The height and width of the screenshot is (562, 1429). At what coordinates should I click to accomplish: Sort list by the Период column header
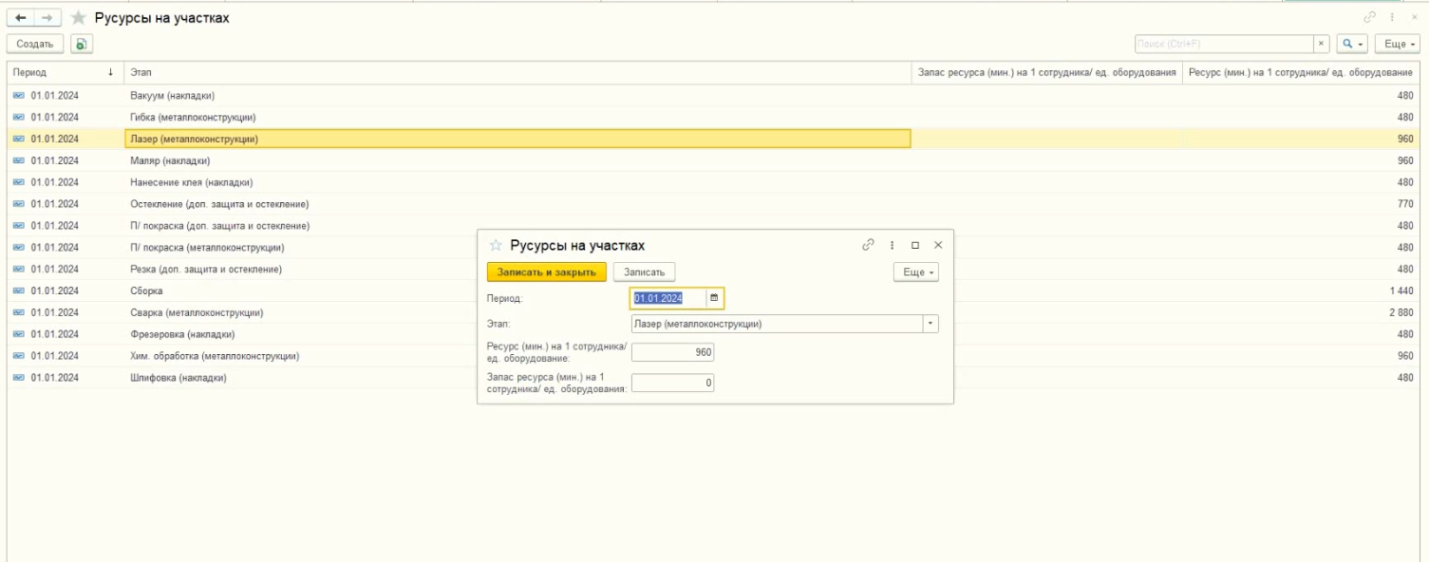pyautogui.click(x=60, y=73)
